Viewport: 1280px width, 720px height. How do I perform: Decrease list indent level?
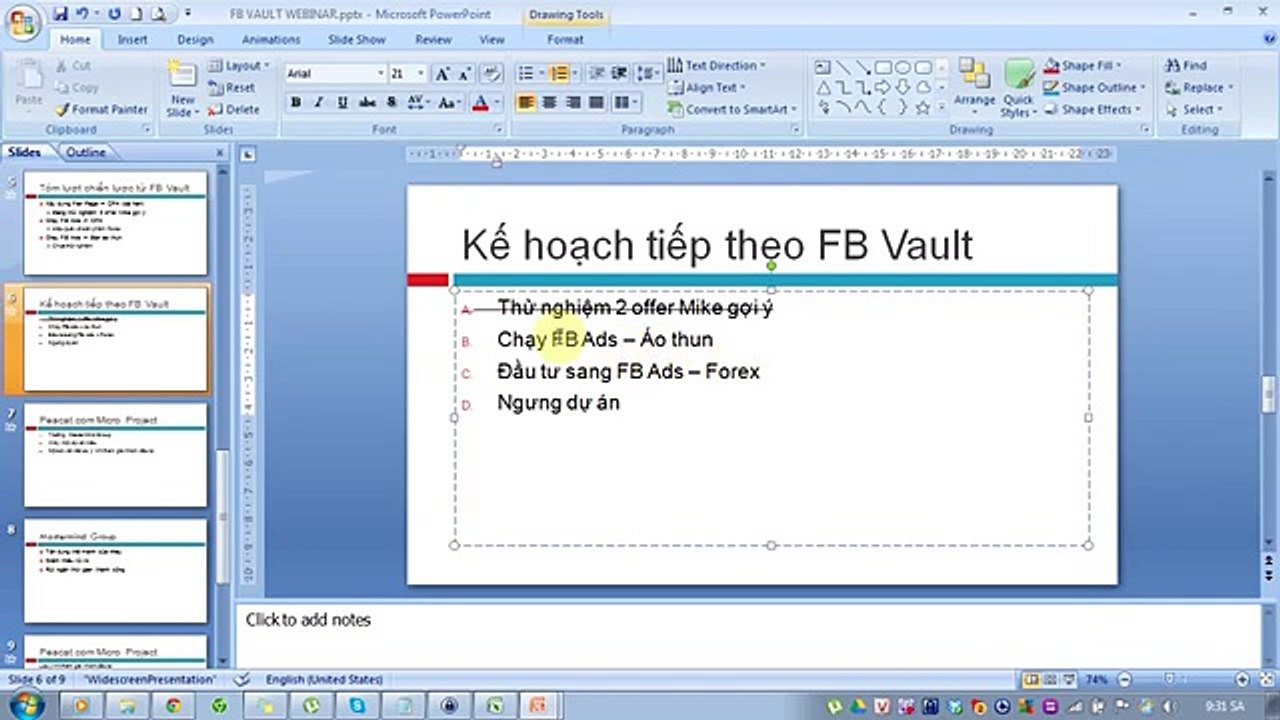pos(597,74)
